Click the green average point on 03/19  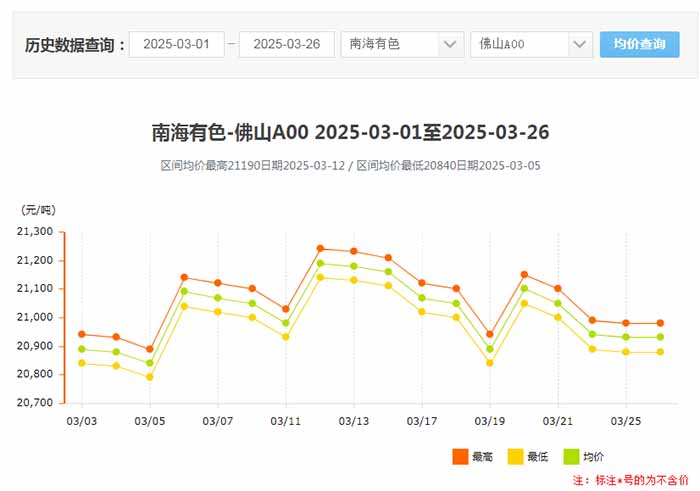pyautogui.click(x=489, y=350)
